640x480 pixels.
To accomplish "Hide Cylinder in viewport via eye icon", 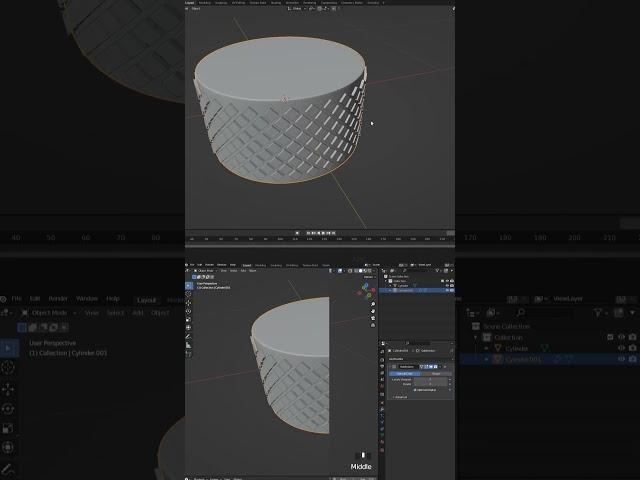I will pyautogui.click(x=447, y=286).
